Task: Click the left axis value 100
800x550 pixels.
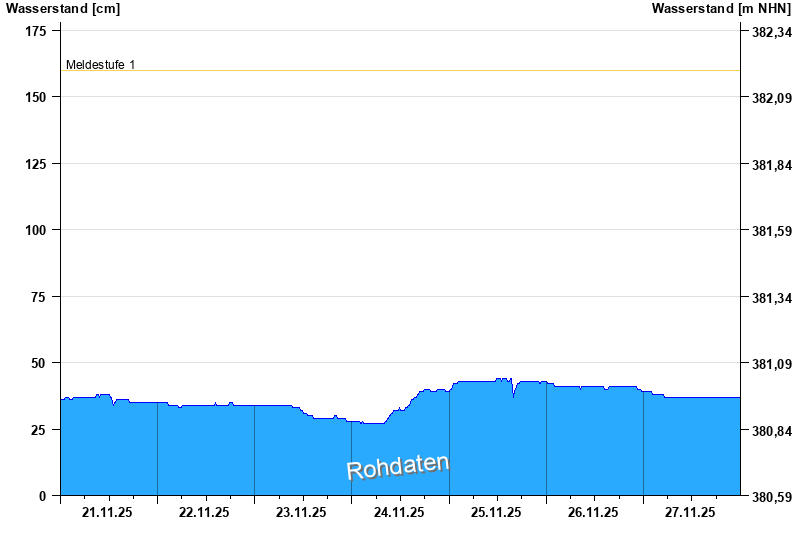Action: pyautogui.click(x=35, y=230)
